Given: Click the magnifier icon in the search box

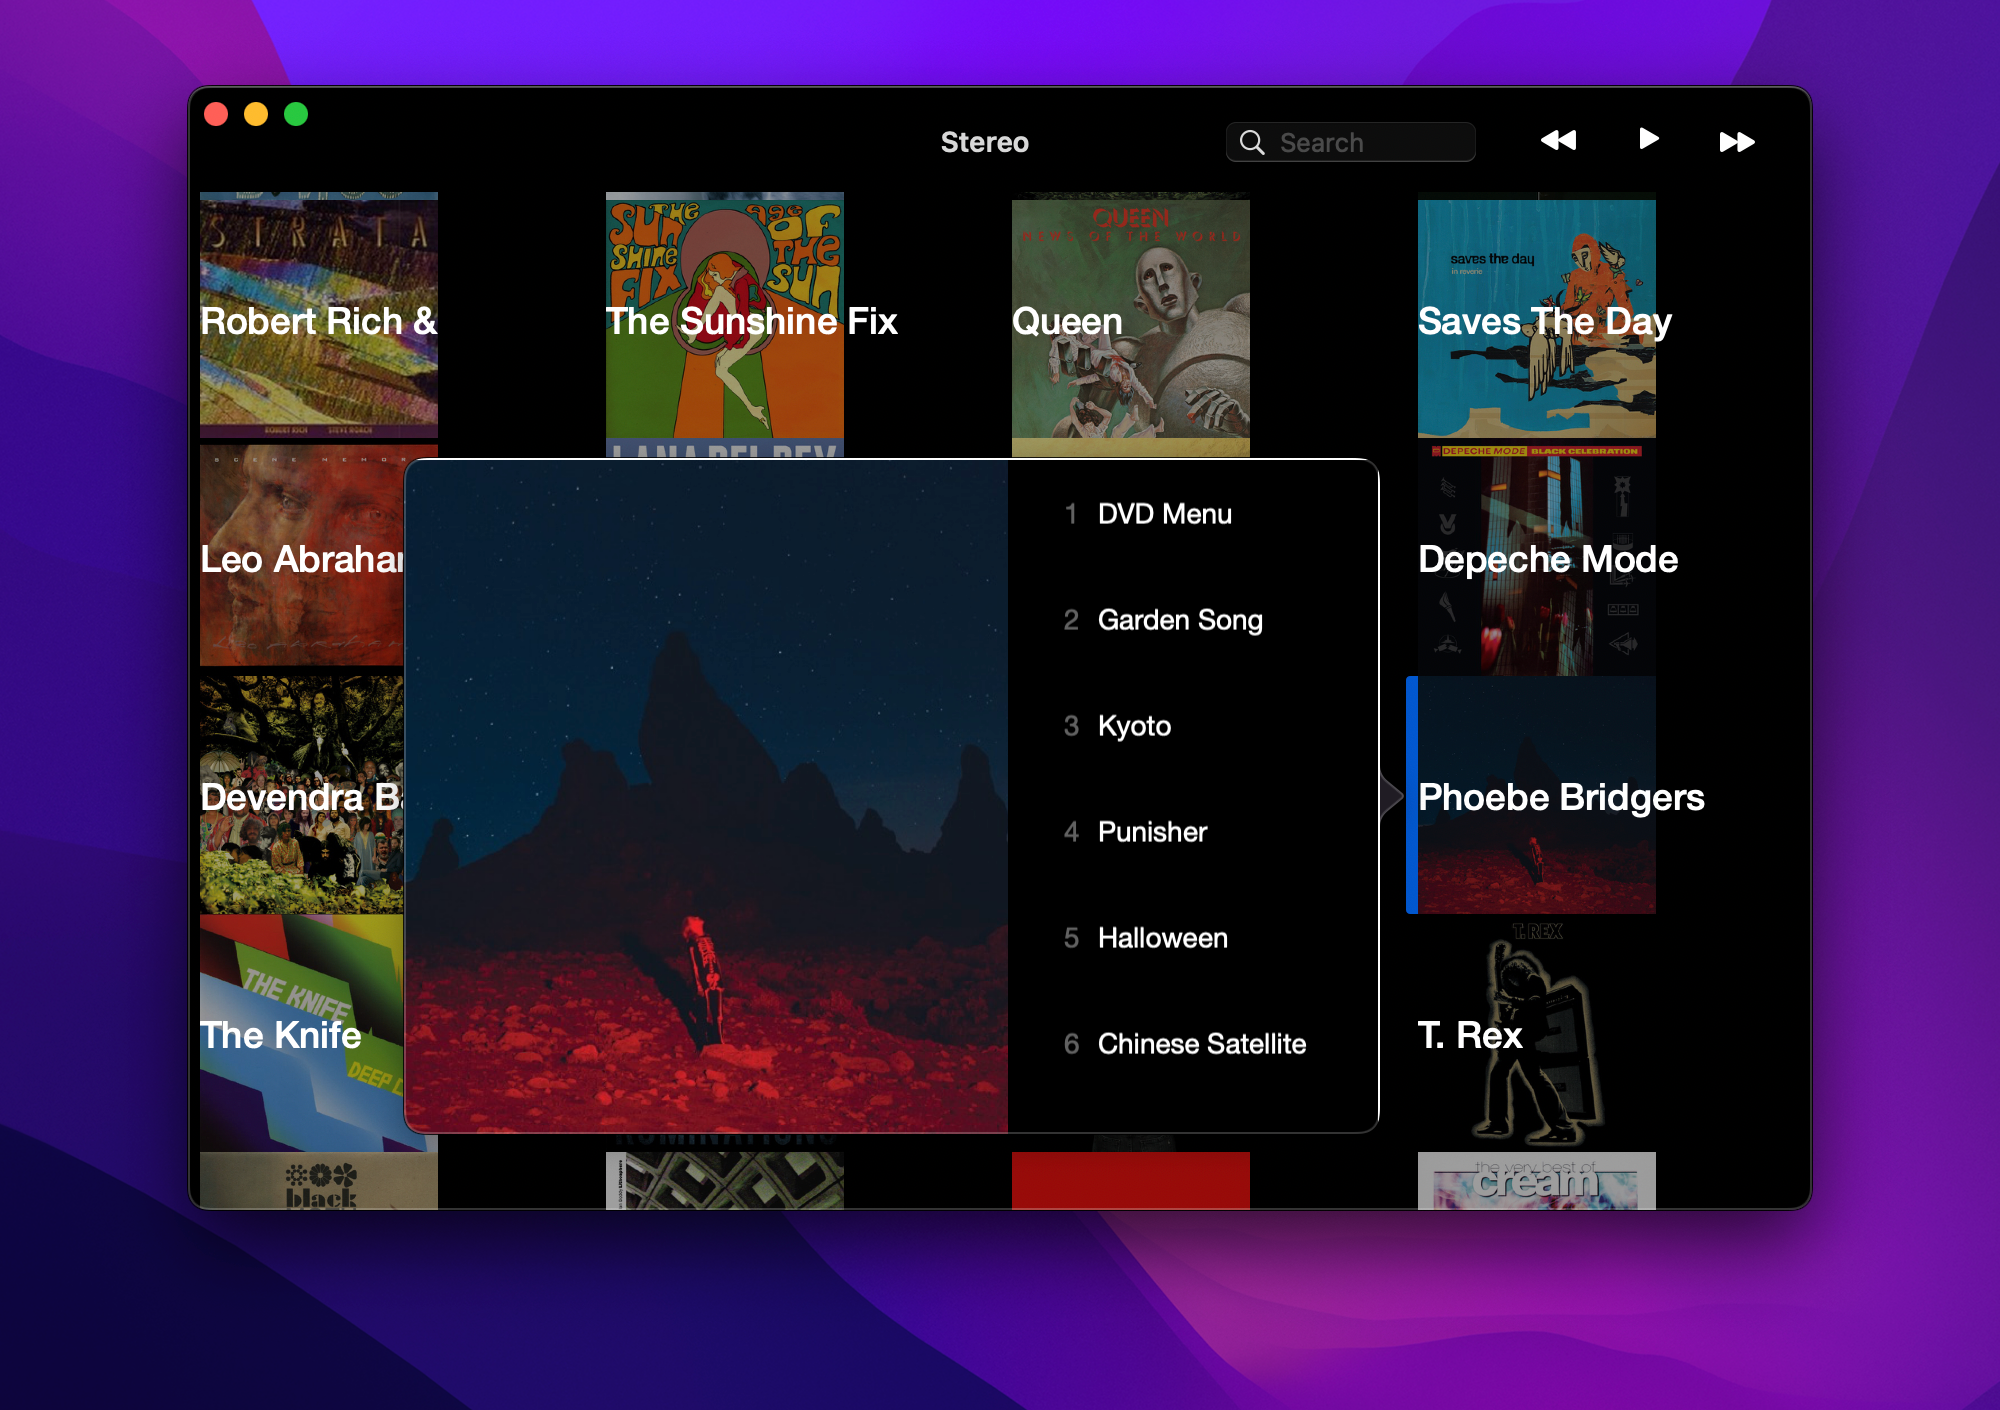Looking at the screenshot, I should [x=1252, y=142].
